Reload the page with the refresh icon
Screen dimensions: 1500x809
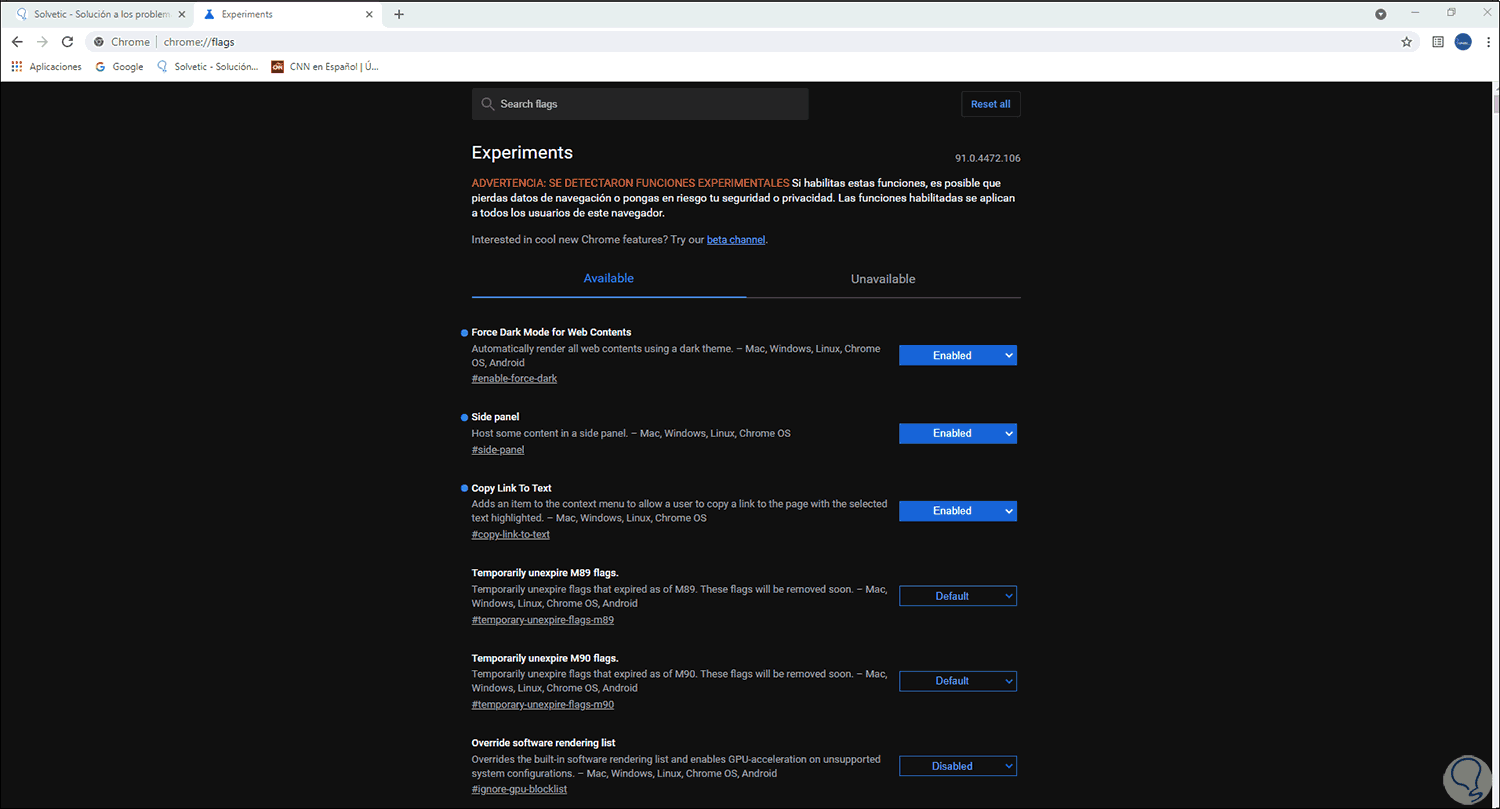tap(67, 42)
